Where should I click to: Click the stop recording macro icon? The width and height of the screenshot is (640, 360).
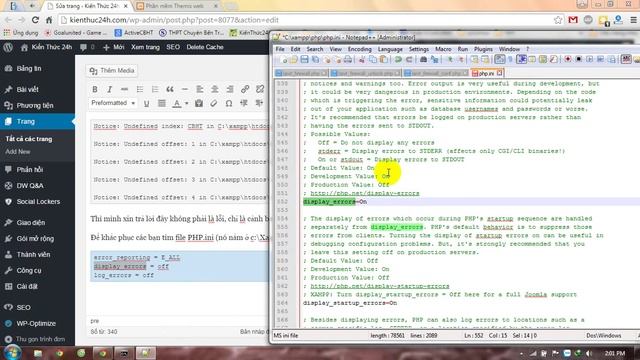tap(578, 60)
